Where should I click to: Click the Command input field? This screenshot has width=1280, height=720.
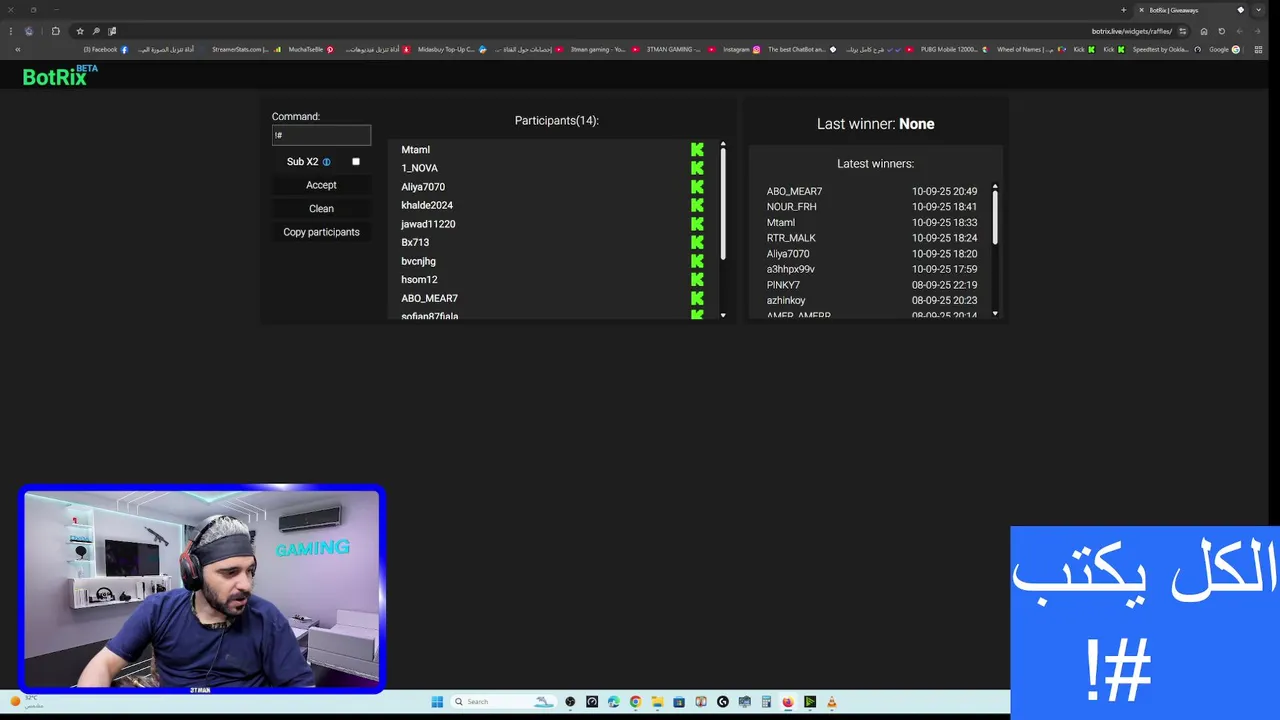tap(321, 135)
